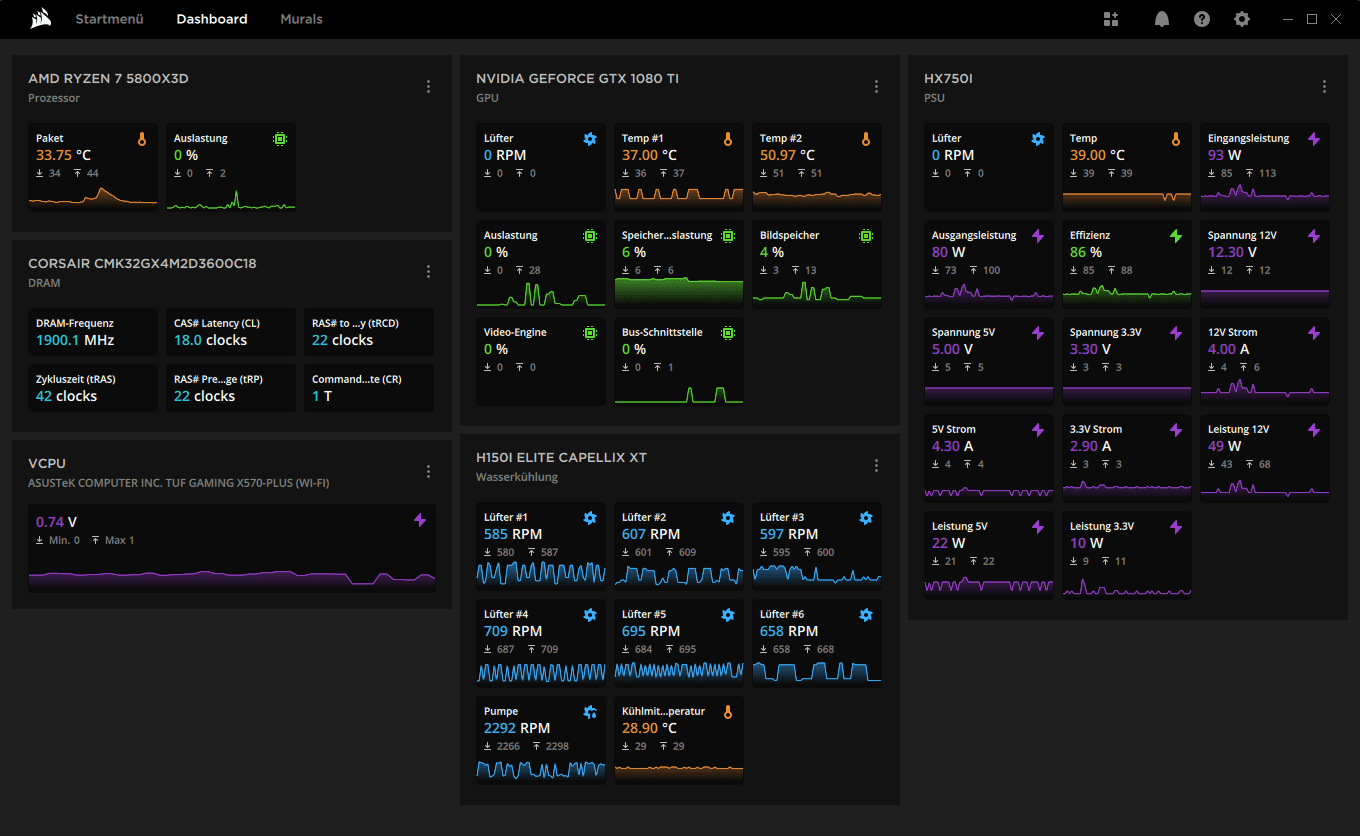
Task: Click the lightning icon on Ausgangsleistung tile
Action: (1038, 236)
